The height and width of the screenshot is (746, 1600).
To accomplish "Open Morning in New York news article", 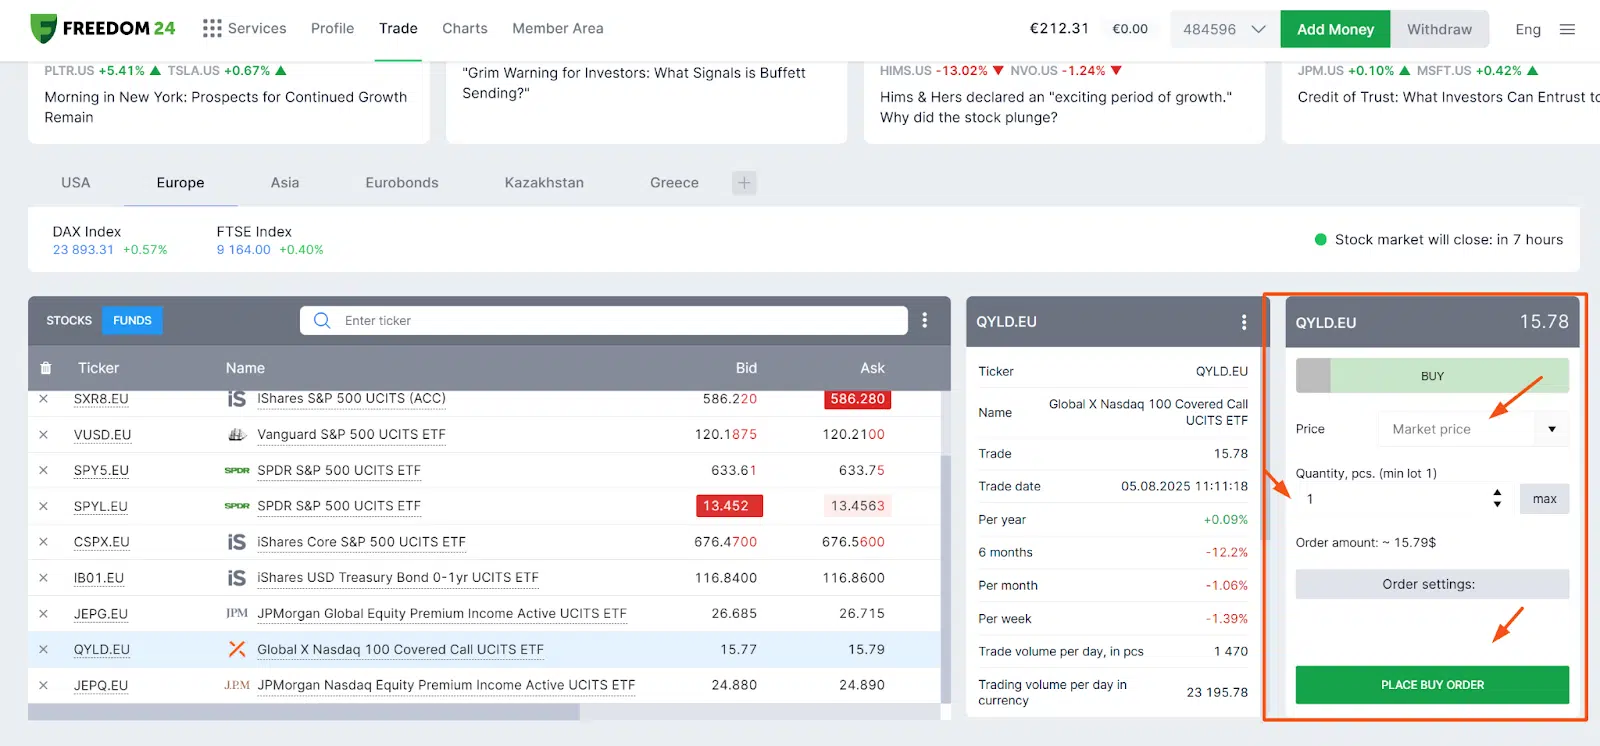I will pyautogui.click(x=226, y=107).
